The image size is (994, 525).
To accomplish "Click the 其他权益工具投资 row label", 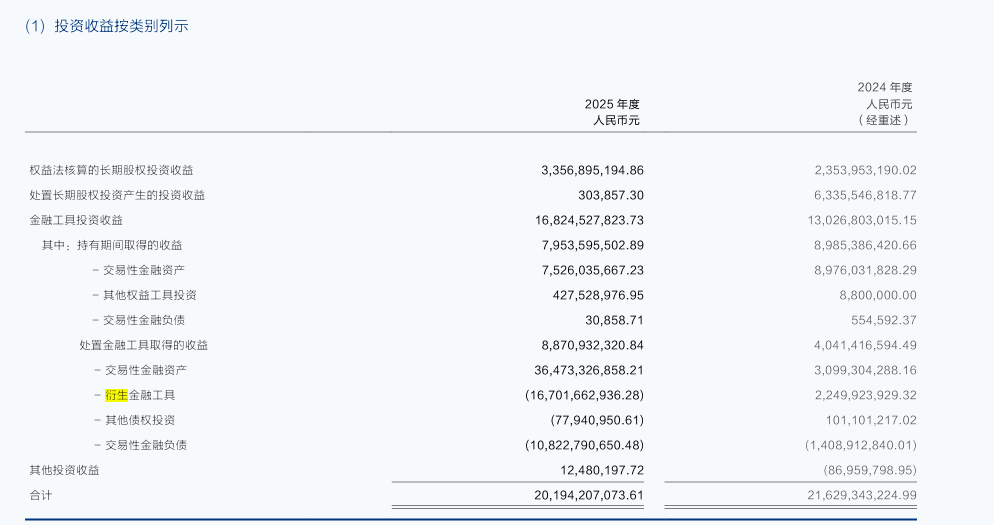I will (x=150, y=295).
